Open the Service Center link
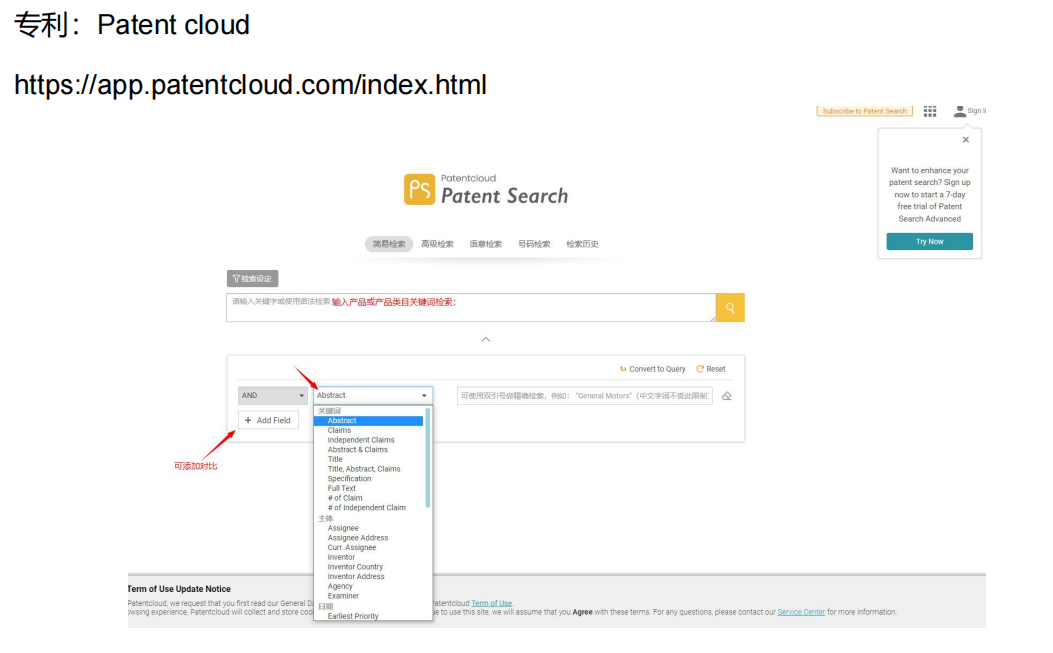 coord(801,612)
